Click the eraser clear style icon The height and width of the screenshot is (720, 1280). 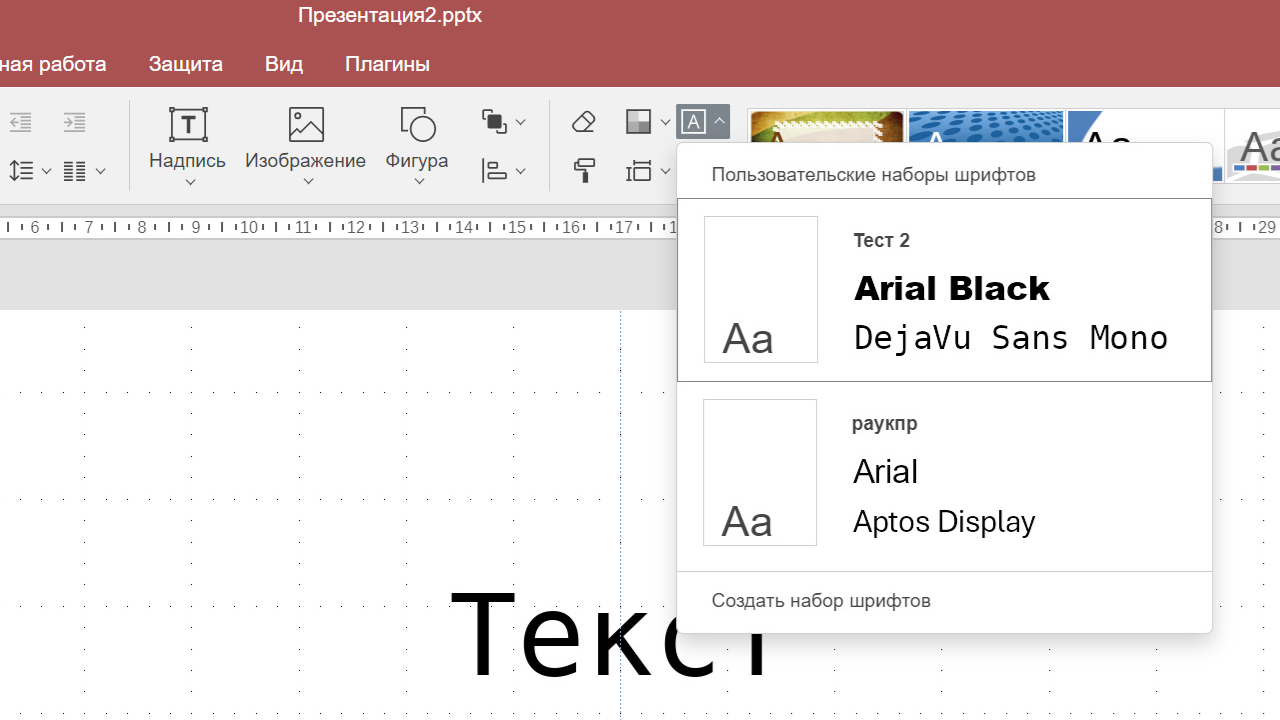coord(584,122)
